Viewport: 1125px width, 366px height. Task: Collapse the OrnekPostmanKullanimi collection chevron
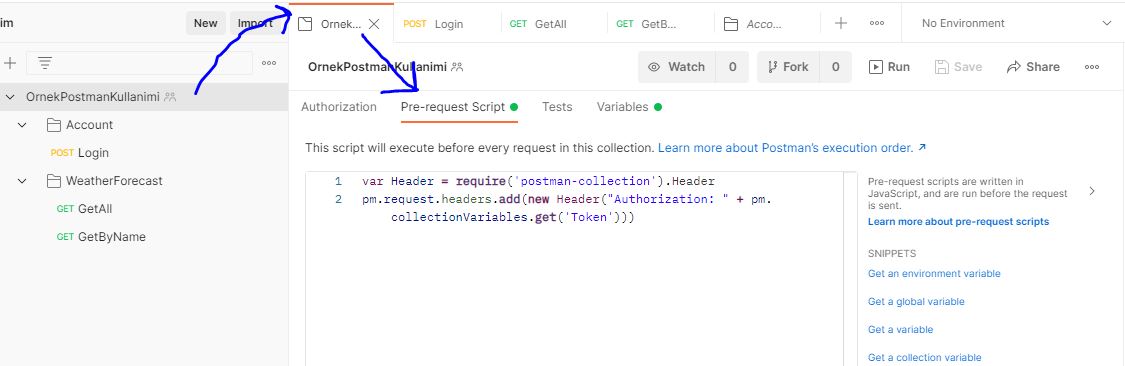9,97
